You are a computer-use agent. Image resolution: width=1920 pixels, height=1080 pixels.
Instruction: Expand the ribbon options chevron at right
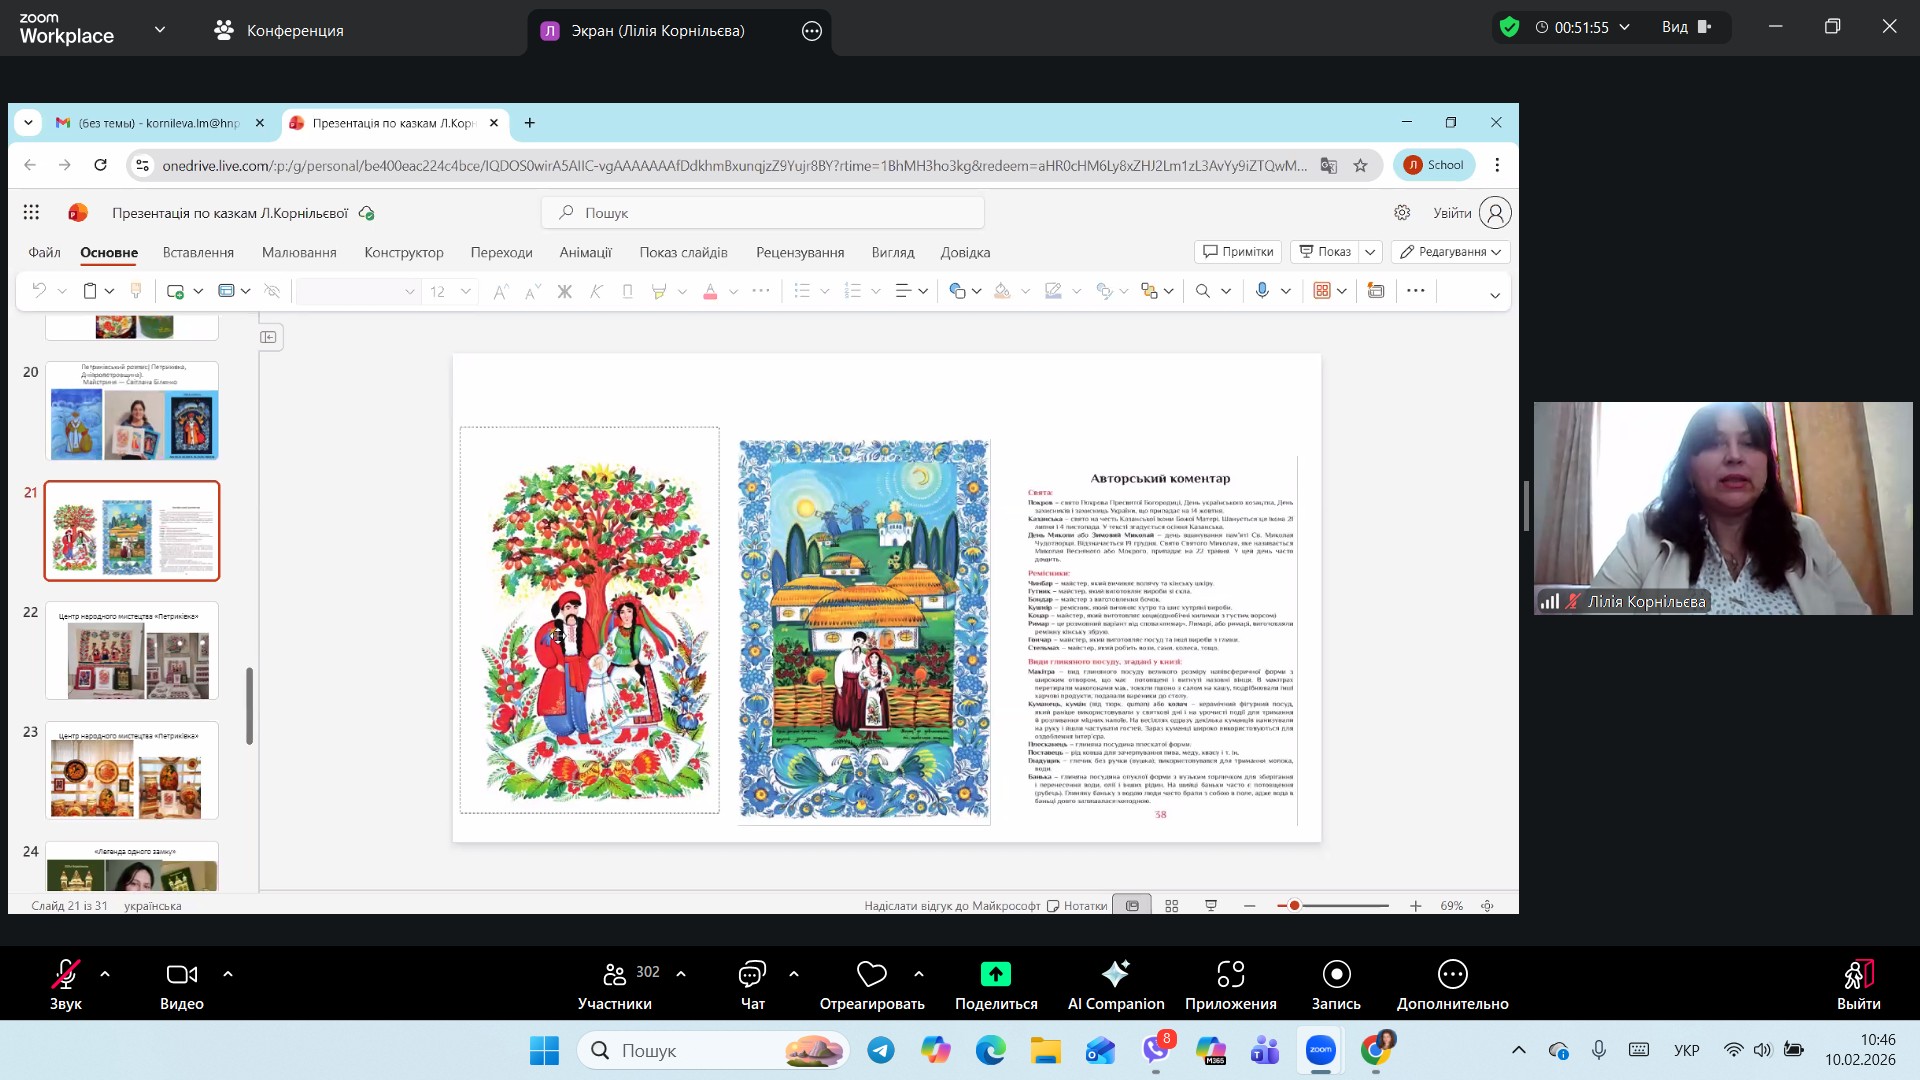click(1494, 295)
